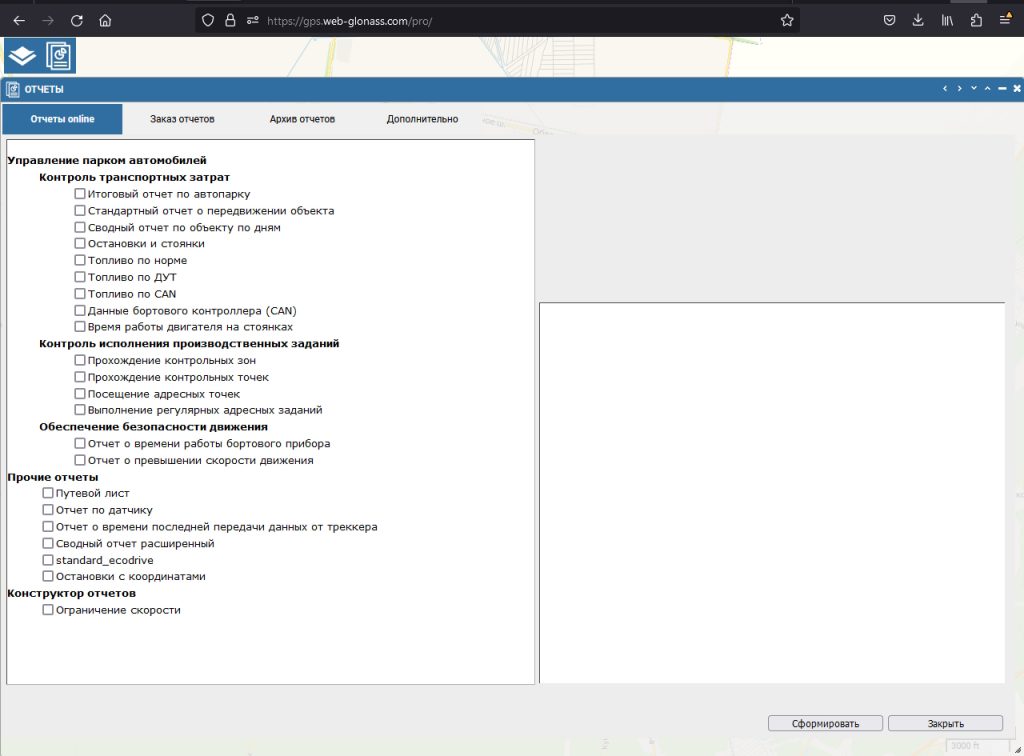1024x756 pixels.
Task: Check Посещение адресных точек
Action: tap(80, 394)
